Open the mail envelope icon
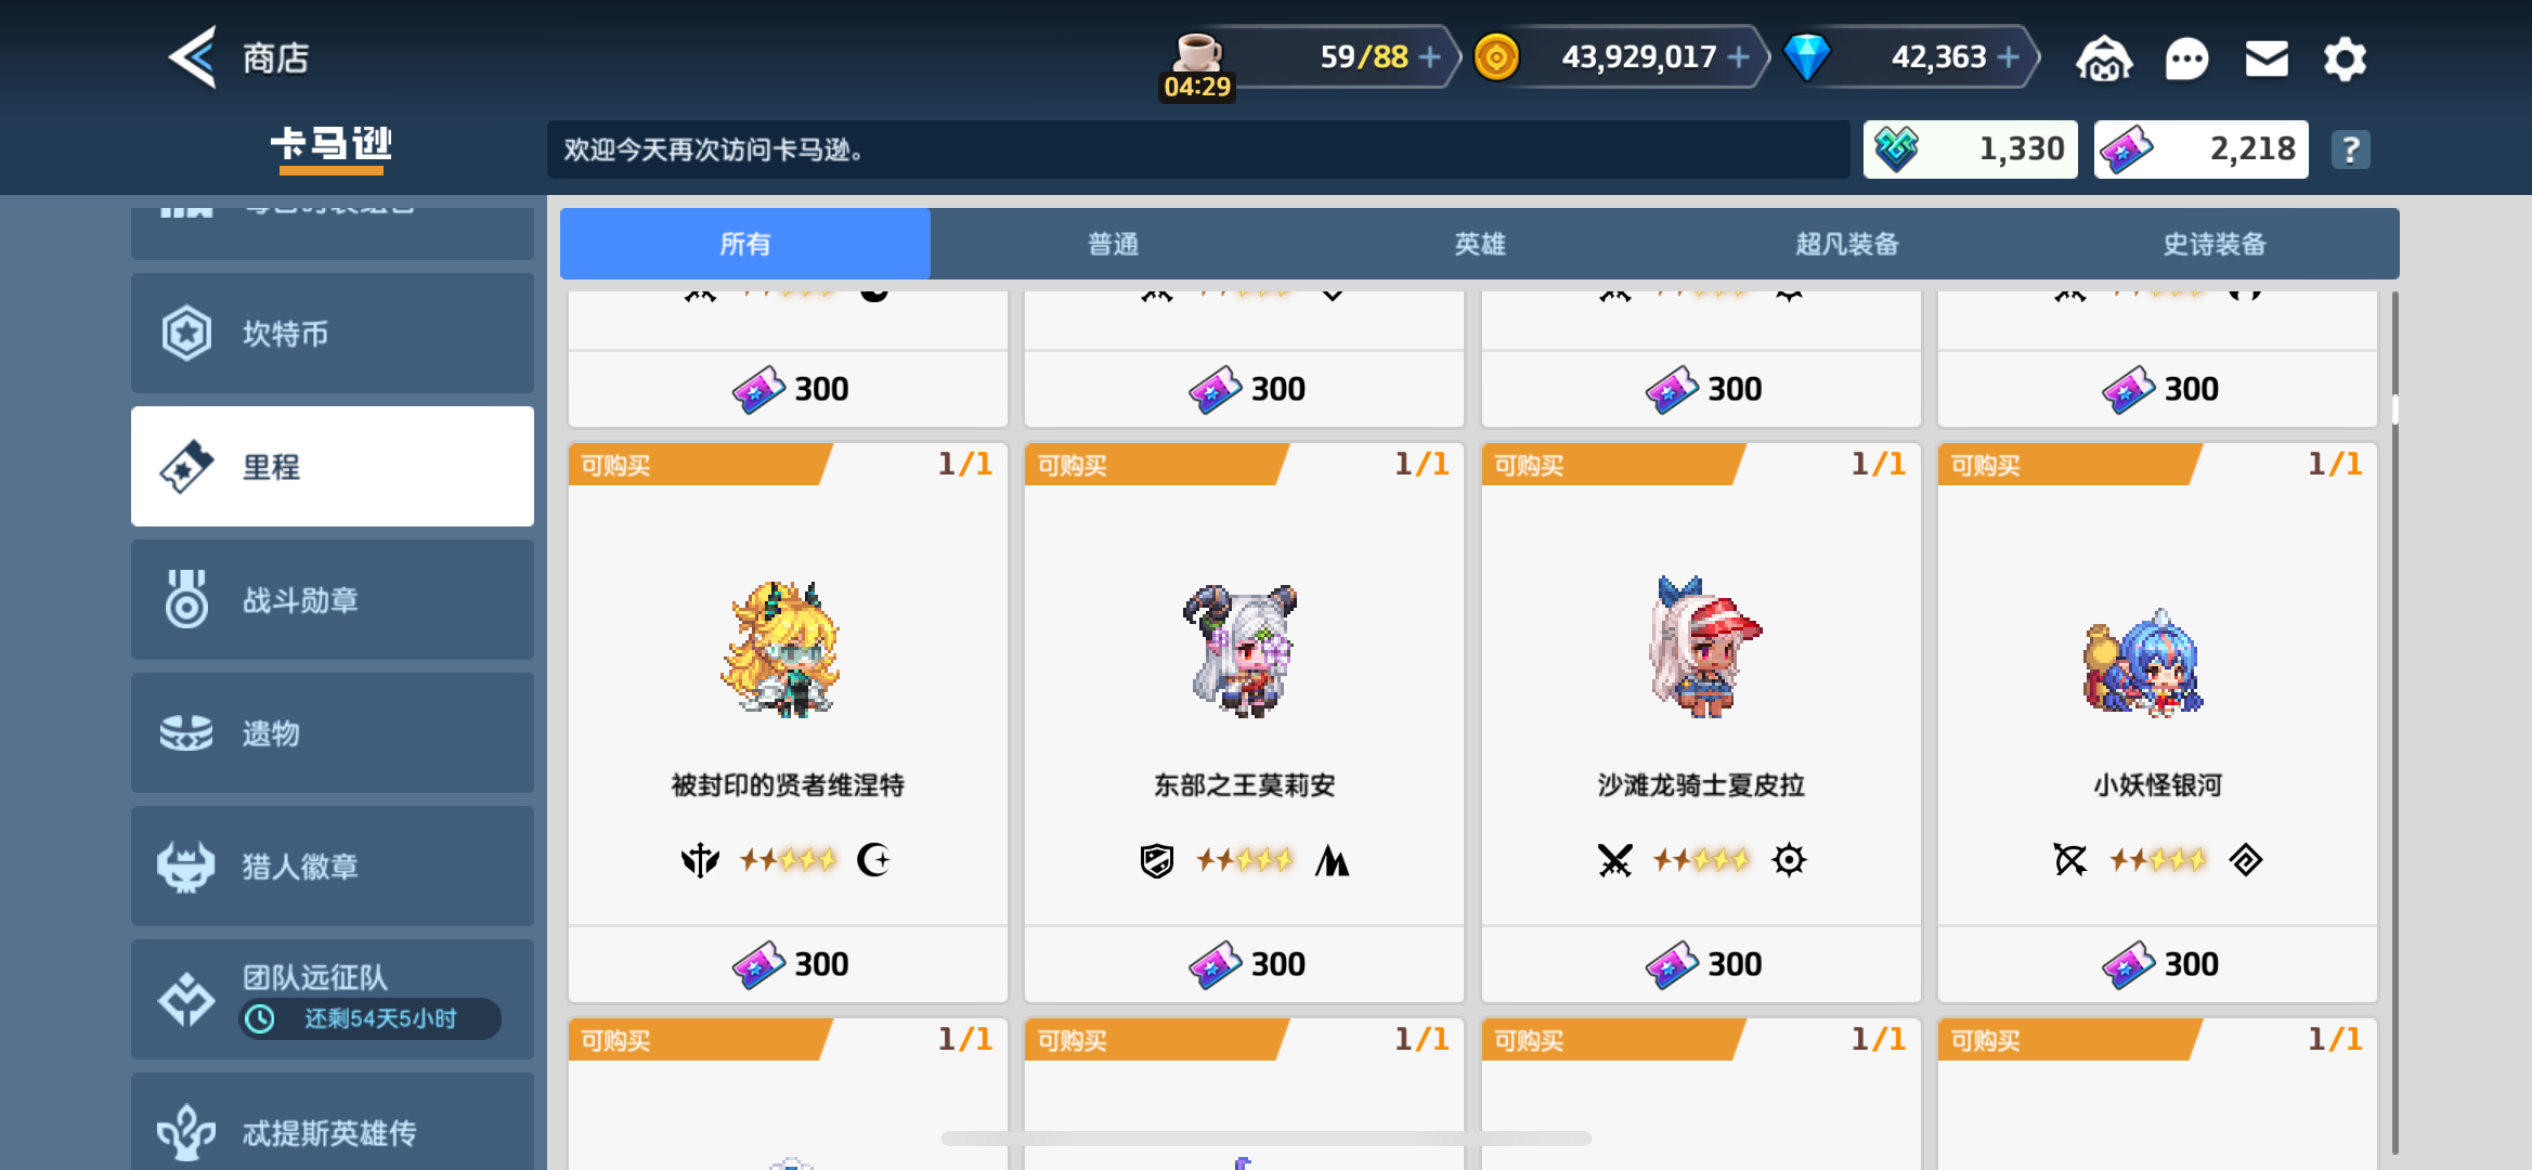 point(2266,58)
